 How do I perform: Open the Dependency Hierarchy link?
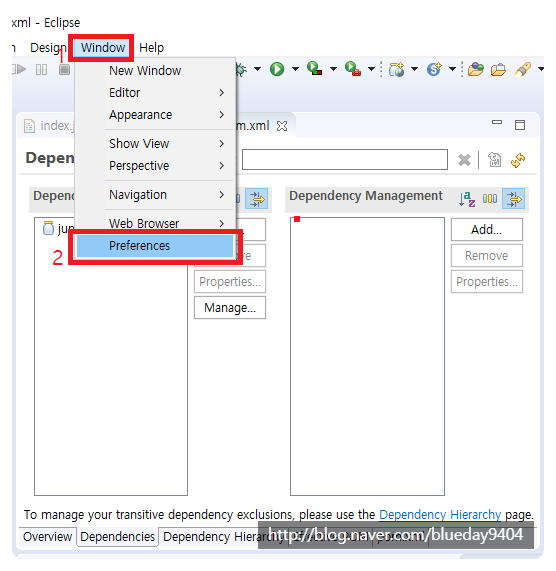440,515
